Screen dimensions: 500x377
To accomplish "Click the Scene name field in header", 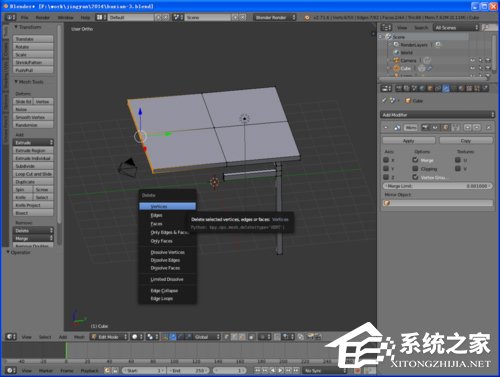I will pos(208,17).
